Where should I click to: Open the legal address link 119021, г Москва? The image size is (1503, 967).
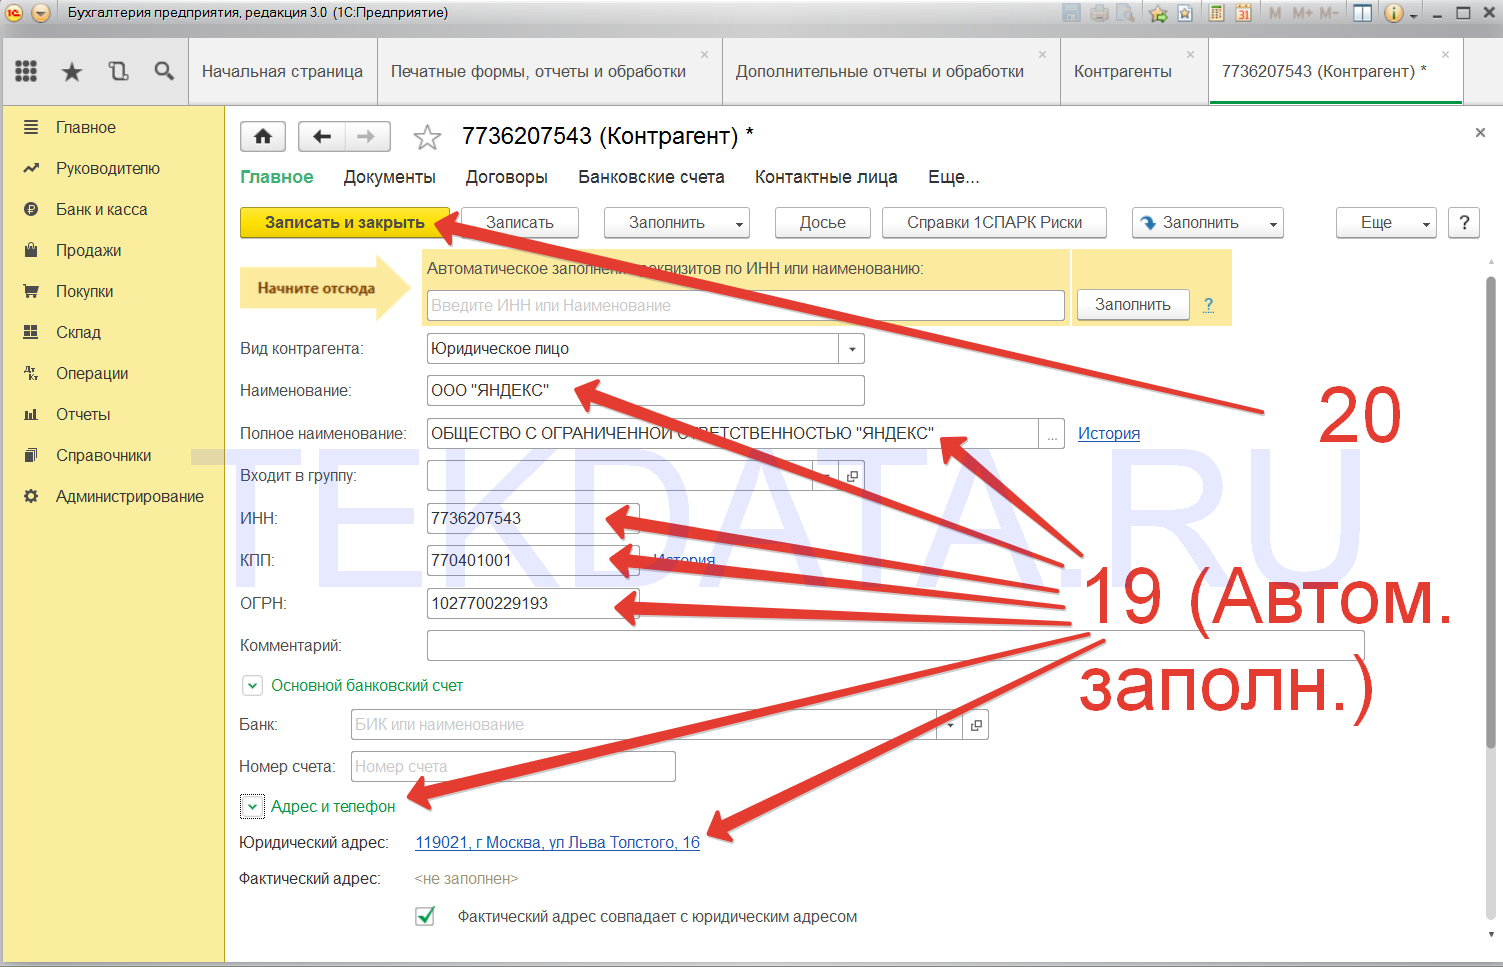coord(558,842)
